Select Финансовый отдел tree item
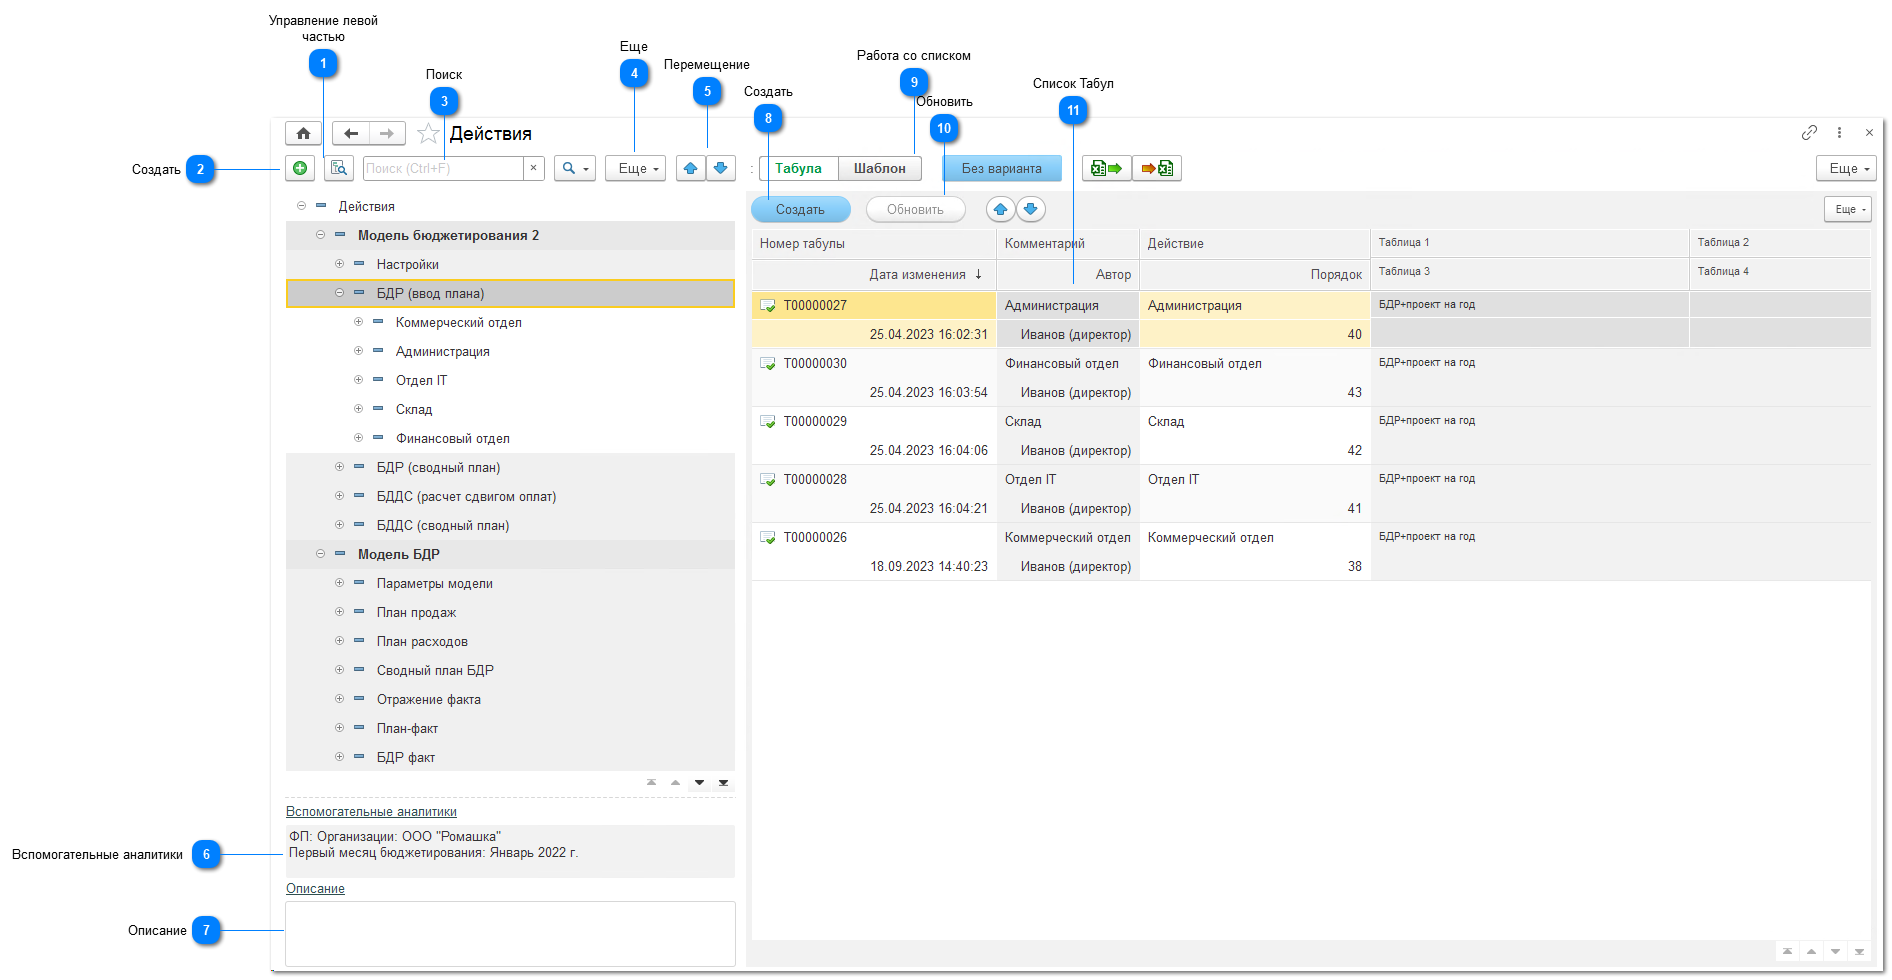 tap(452, 438)
